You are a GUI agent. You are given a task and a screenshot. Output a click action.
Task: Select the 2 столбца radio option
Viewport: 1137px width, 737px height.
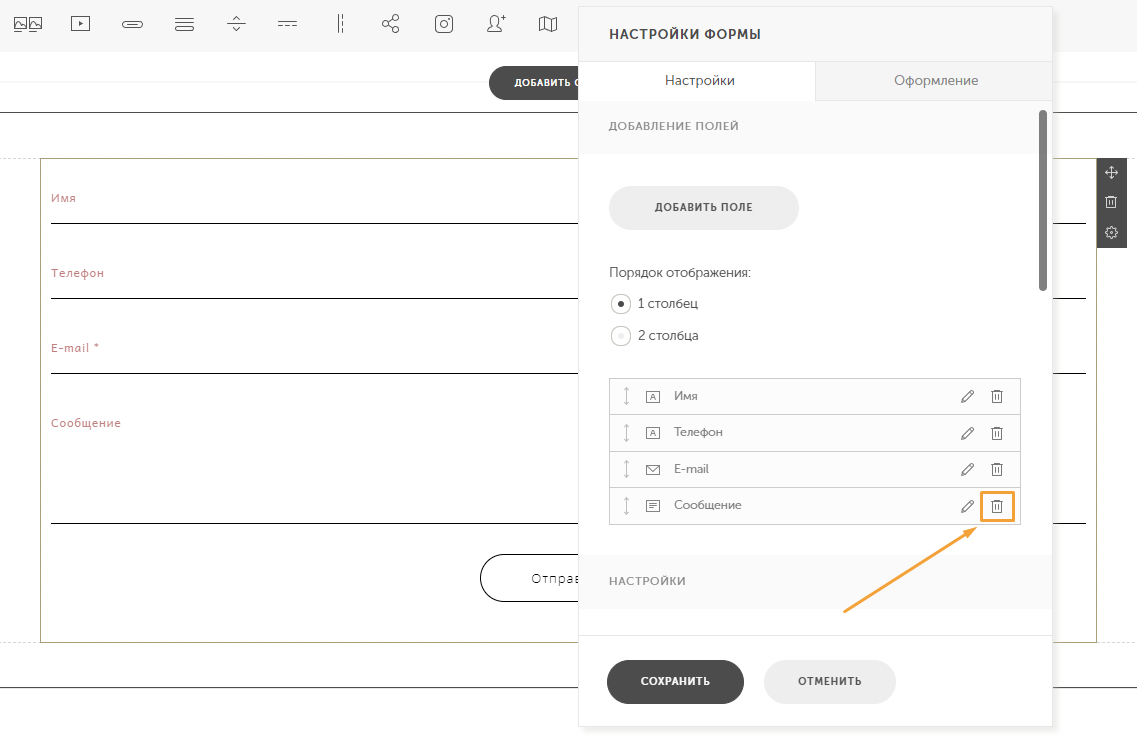[x=621, y=336]
